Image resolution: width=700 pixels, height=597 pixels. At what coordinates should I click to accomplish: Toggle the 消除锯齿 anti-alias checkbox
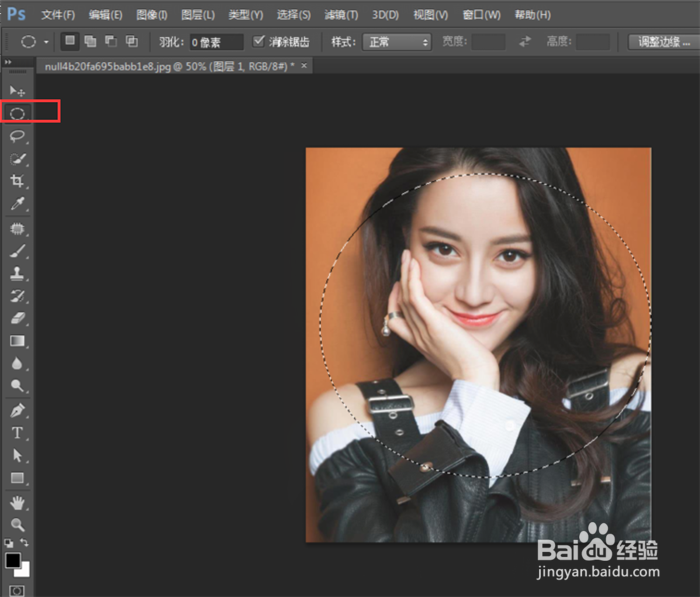(x=258, y=42)
